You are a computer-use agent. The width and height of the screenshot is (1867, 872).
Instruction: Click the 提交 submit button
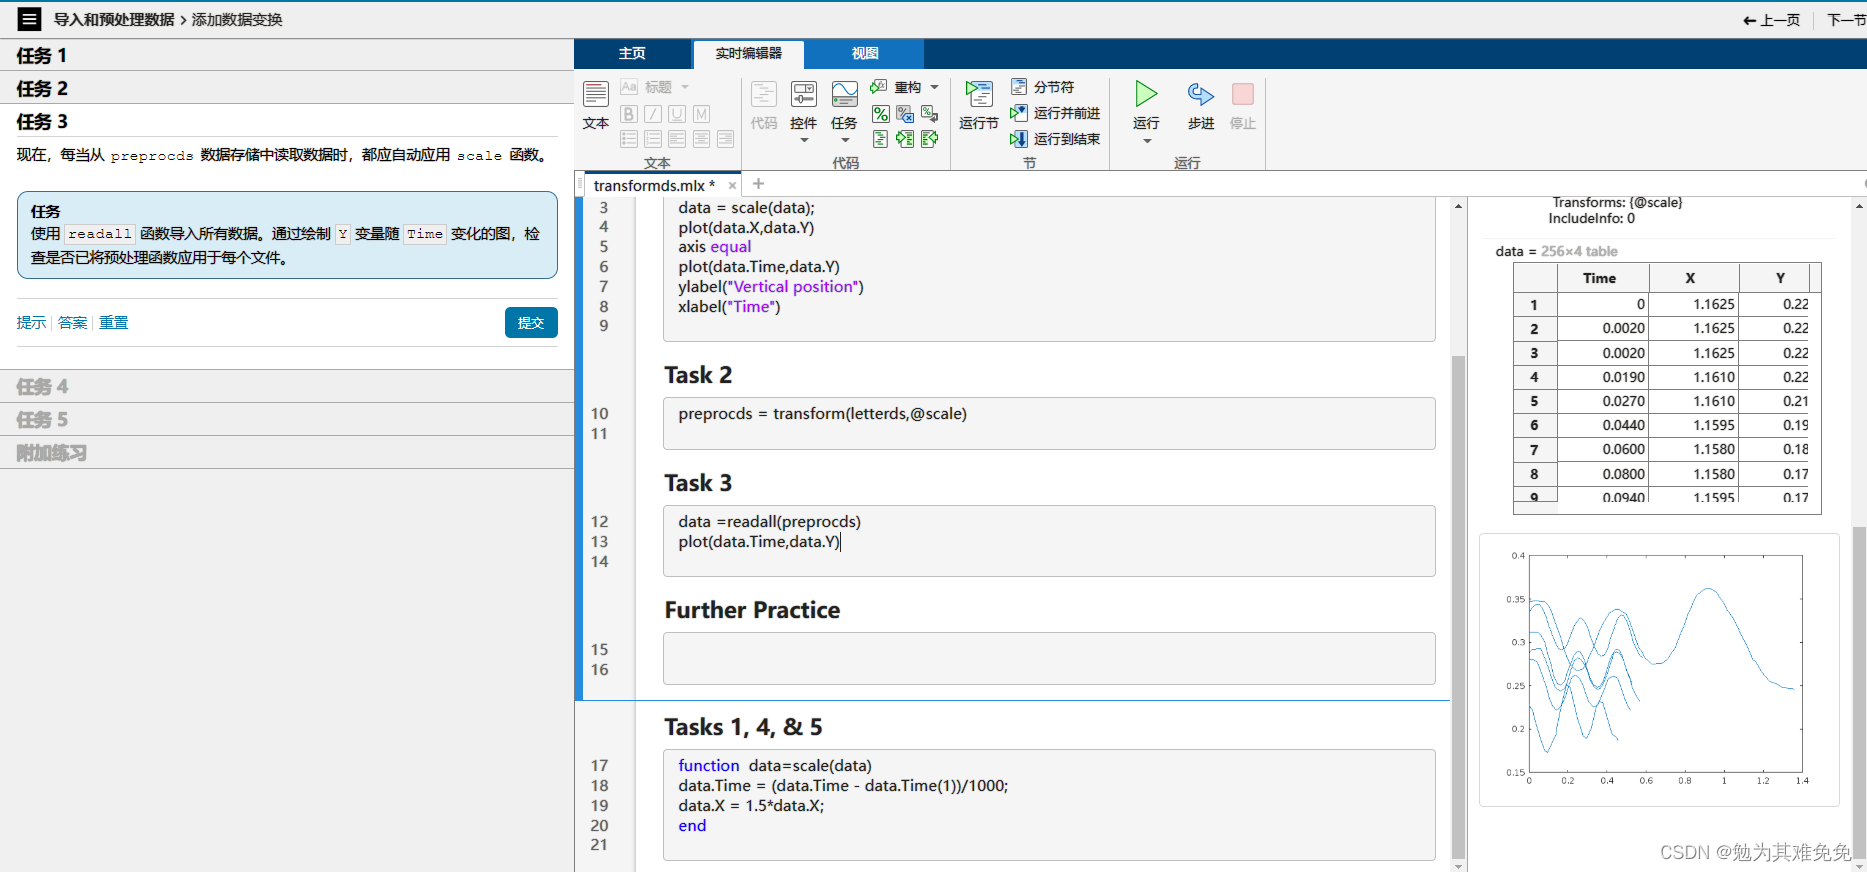point(531,322)
